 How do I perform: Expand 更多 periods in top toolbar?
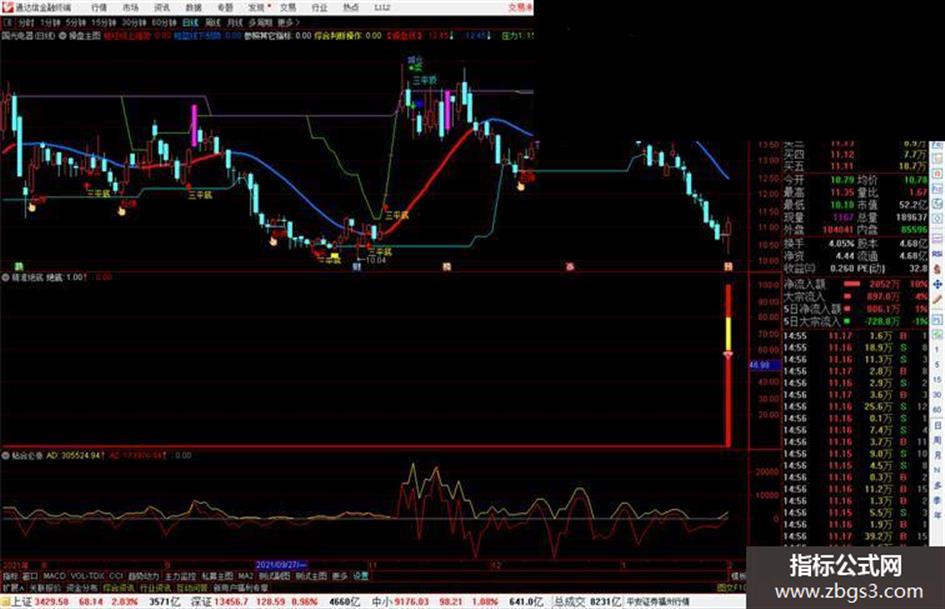pos(288,22)
